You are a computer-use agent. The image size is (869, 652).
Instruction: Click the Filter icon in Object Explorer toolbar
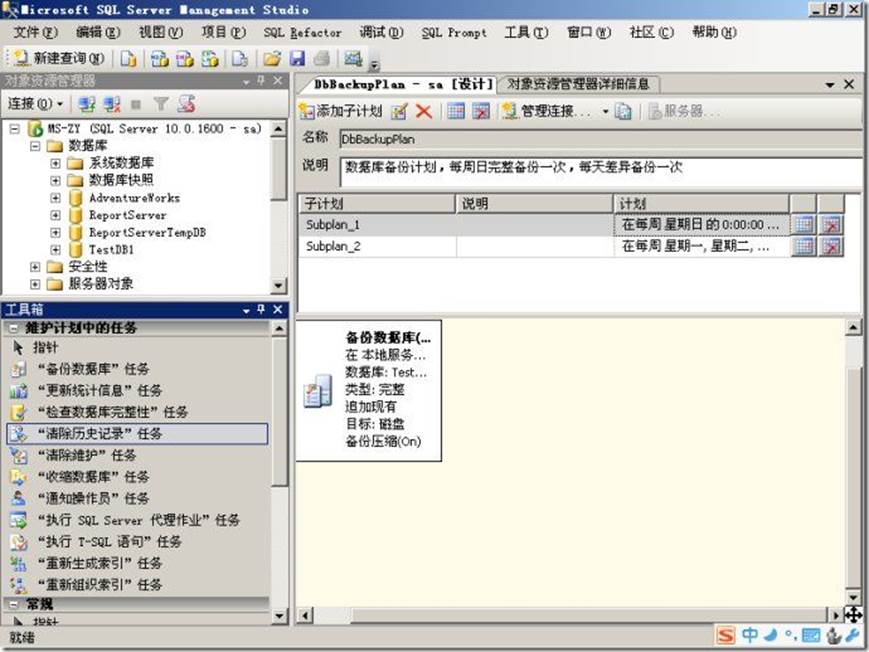tap(160, 104)
